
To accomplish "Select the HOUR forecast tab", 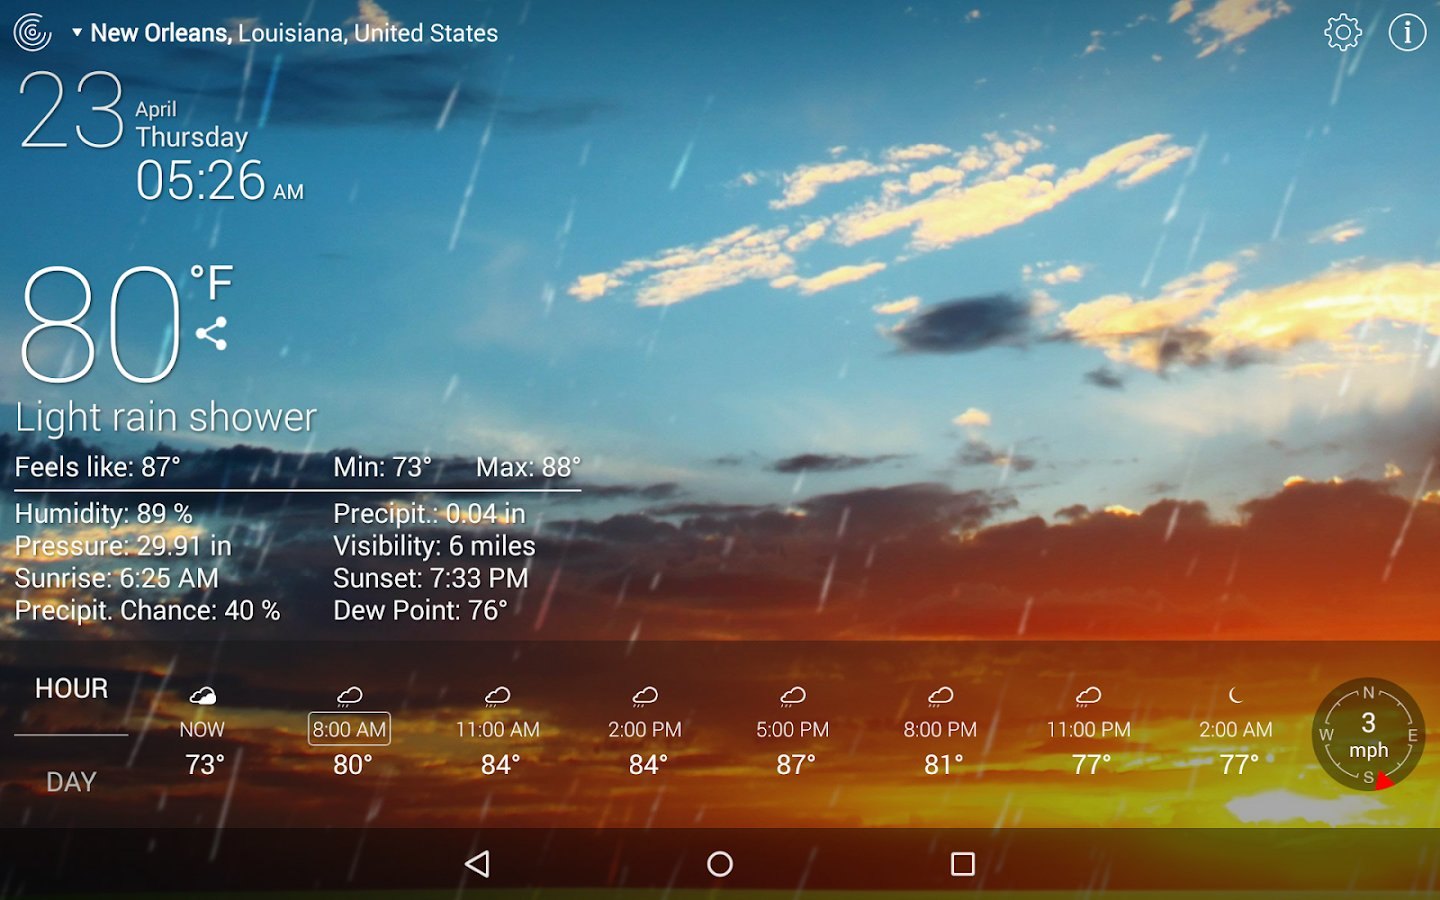I will pos(71,688).
